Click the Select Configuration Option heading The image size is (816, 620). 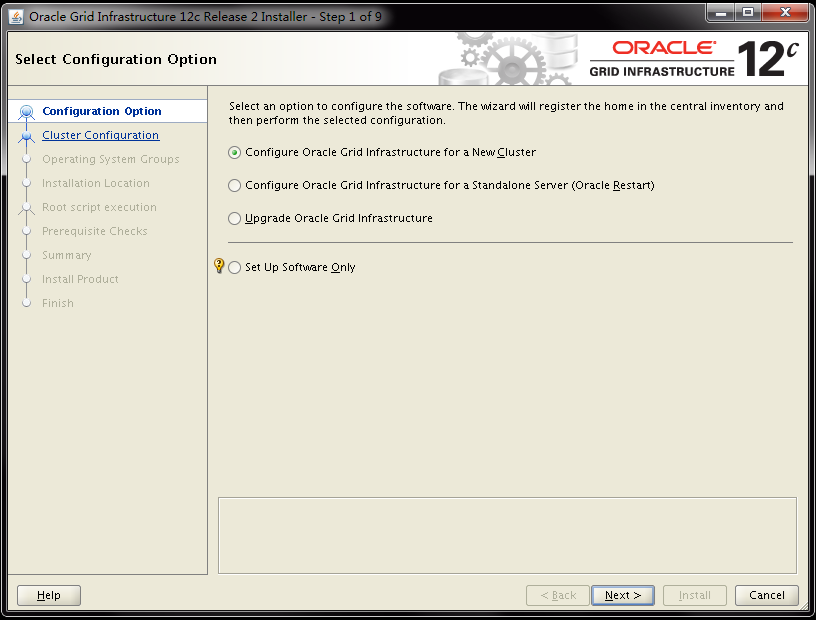point(116,59)
